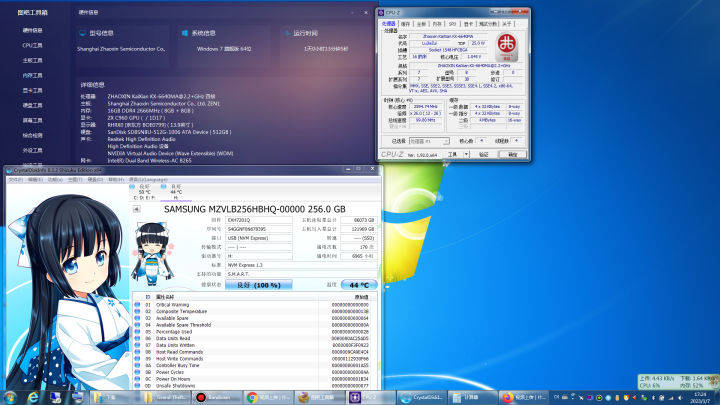720x405 pixels.
Task: Click the 硬件信息 sidebar entry in toolbox
Action: [33, 30]
